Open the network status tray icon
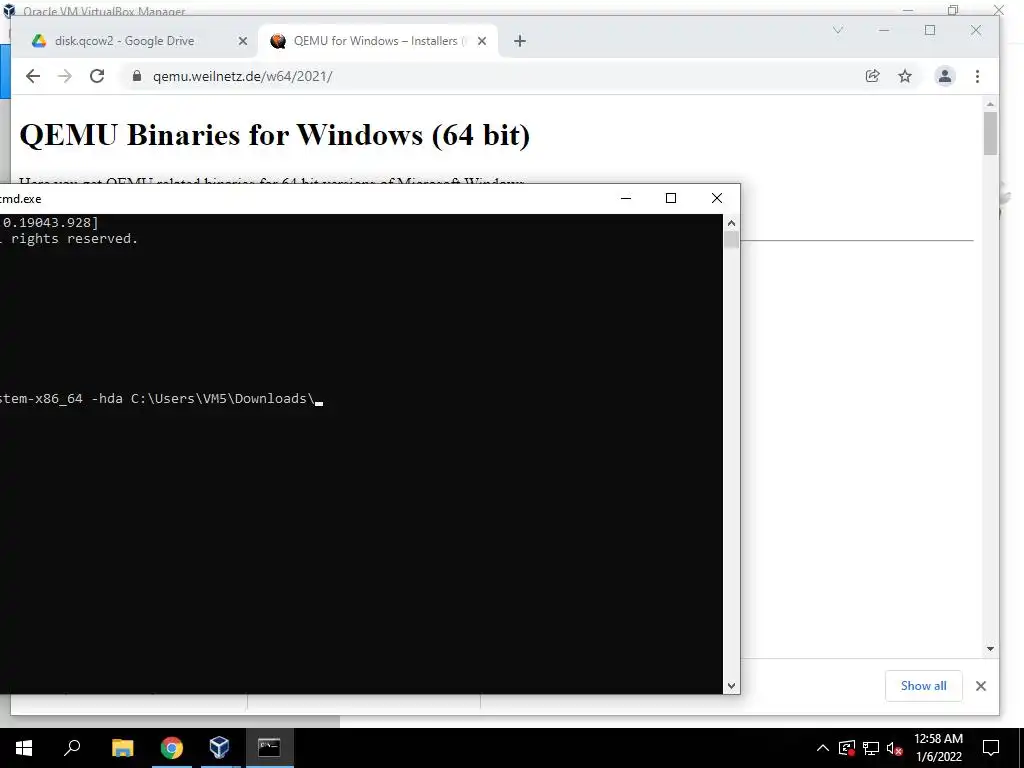 (871, 748)
